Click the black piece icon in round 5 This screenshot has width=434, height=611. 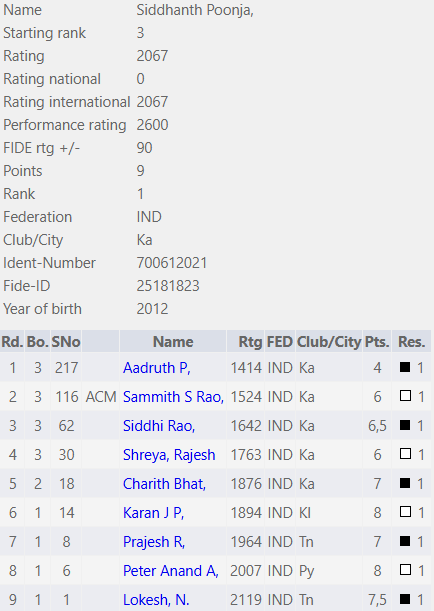pyautogui.click(x=405, y=483)
